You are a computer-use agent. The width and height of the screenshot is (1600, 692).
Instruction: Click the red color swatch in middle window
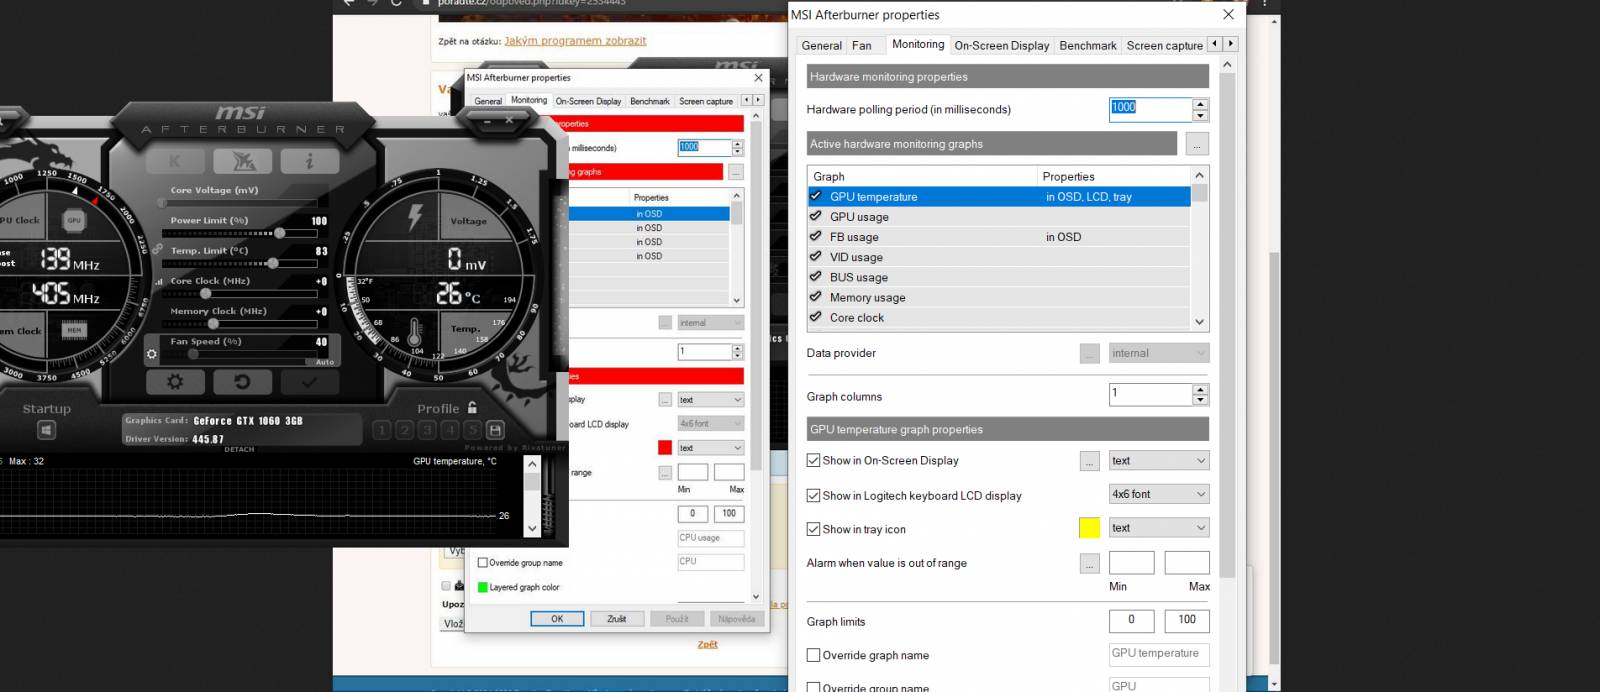[x=665, y=448]
